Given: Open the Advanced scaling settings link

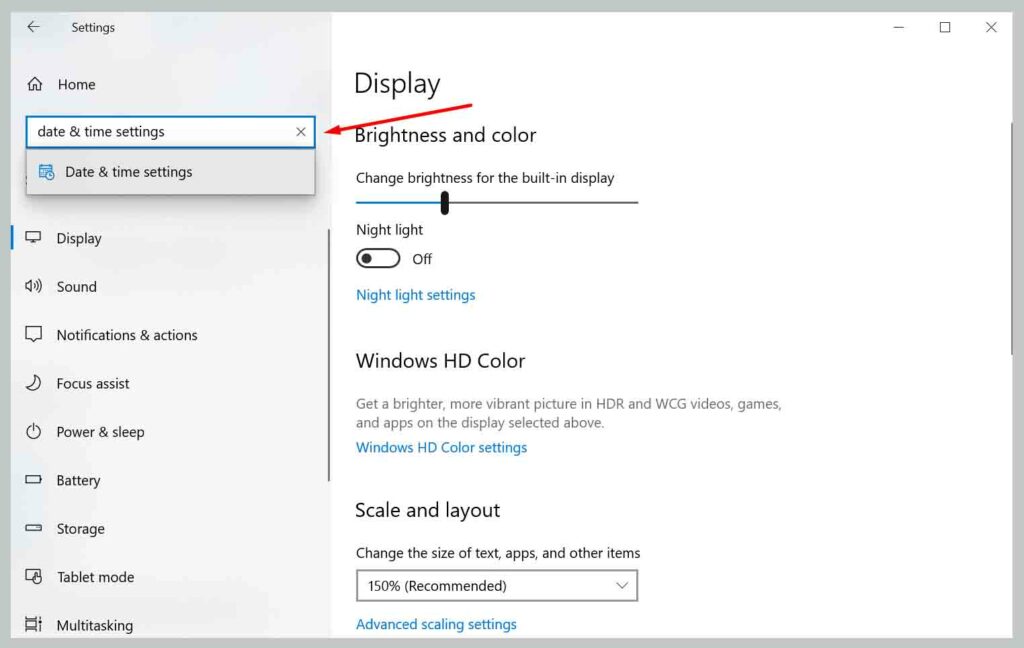Looking at the screenshot, I should (x=436, y=624).
